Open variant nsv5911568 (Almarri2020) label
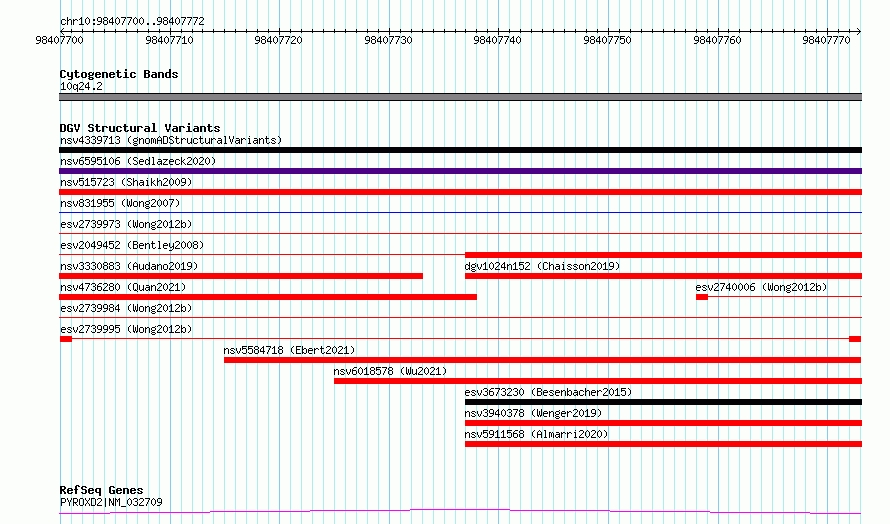The image size is (890, 524). tap(536, 434)
